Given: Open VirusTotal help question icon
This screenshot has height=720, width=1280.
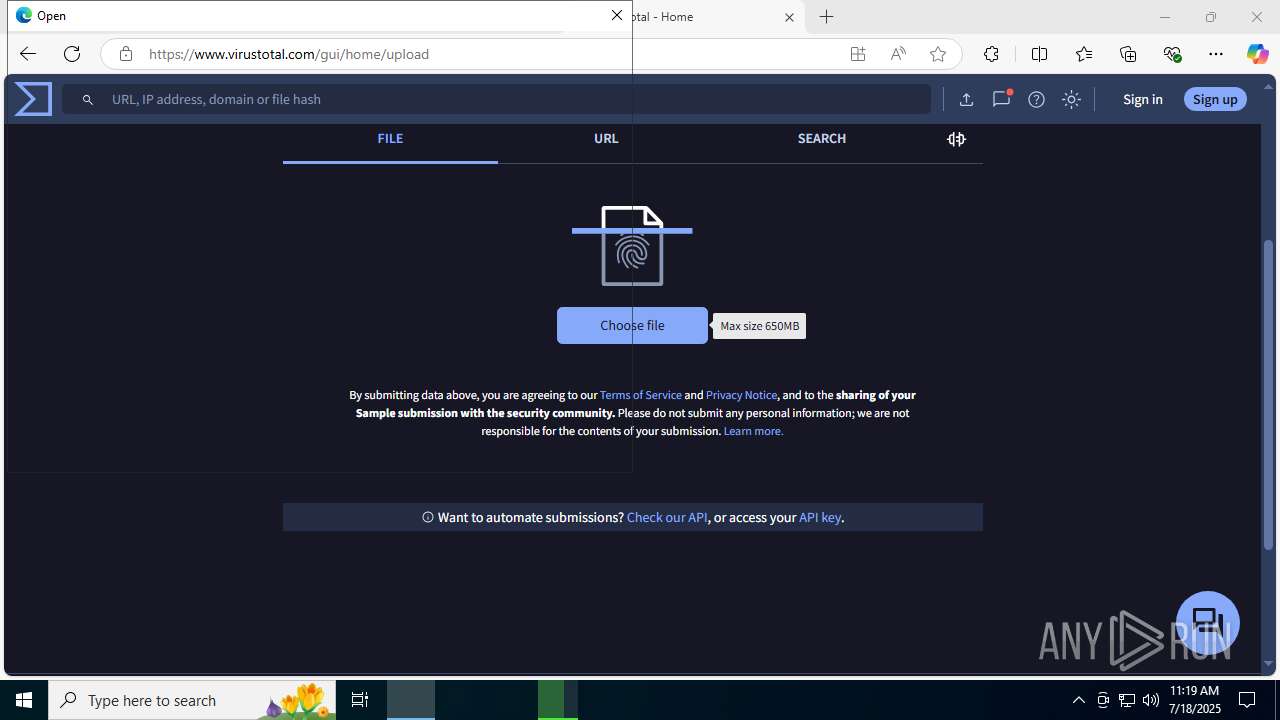Looking at the screenshot, I should (x=1037, y=99).
